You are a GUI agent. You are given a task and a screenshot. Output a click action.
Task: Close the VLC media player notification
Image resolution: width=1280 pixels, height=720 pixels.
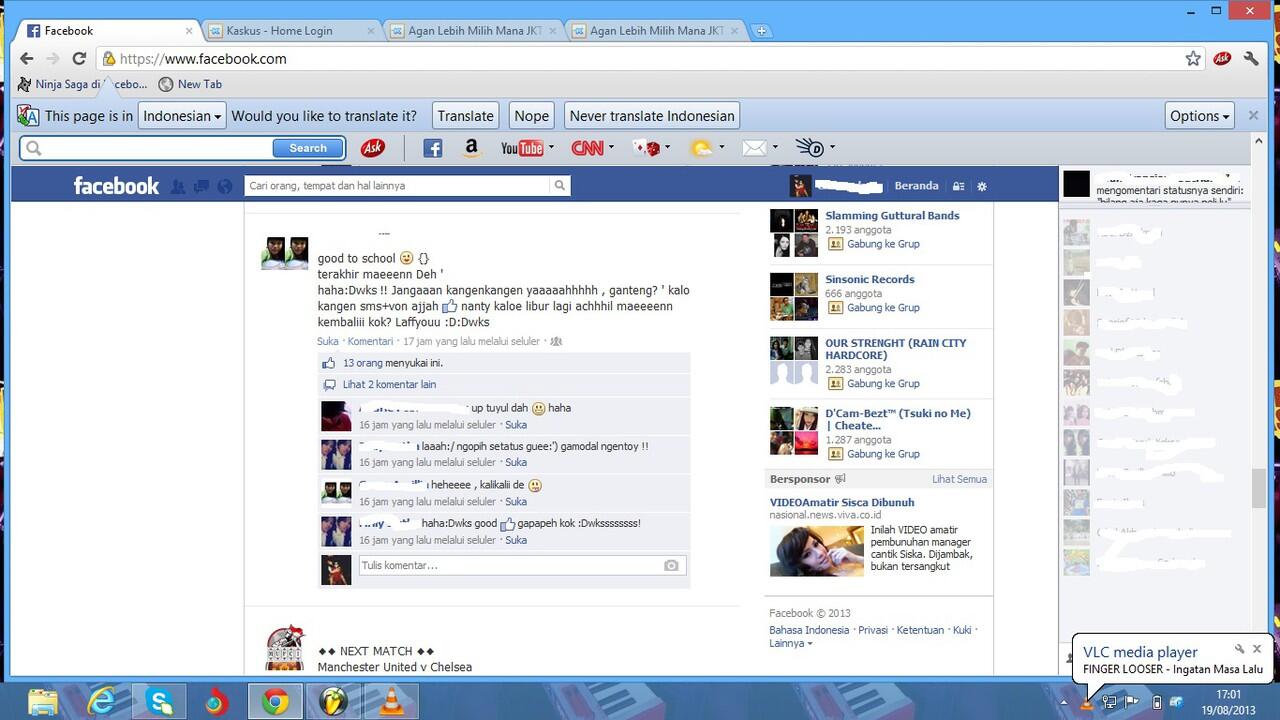tap(1257, 649)
